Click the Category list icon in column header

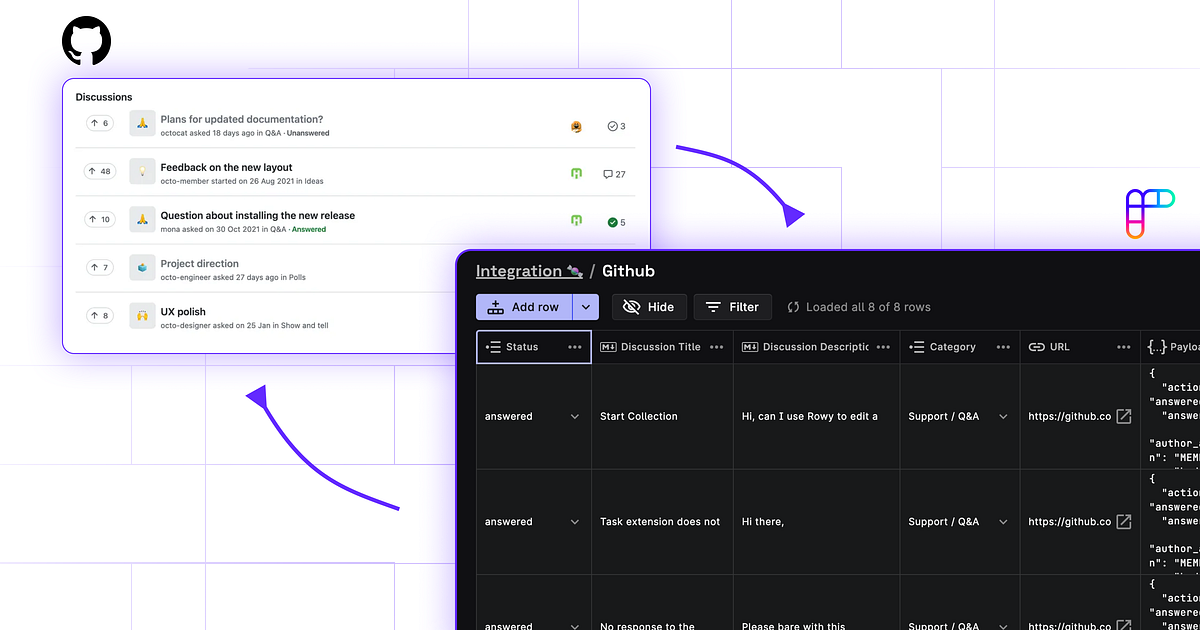(915, 346)
